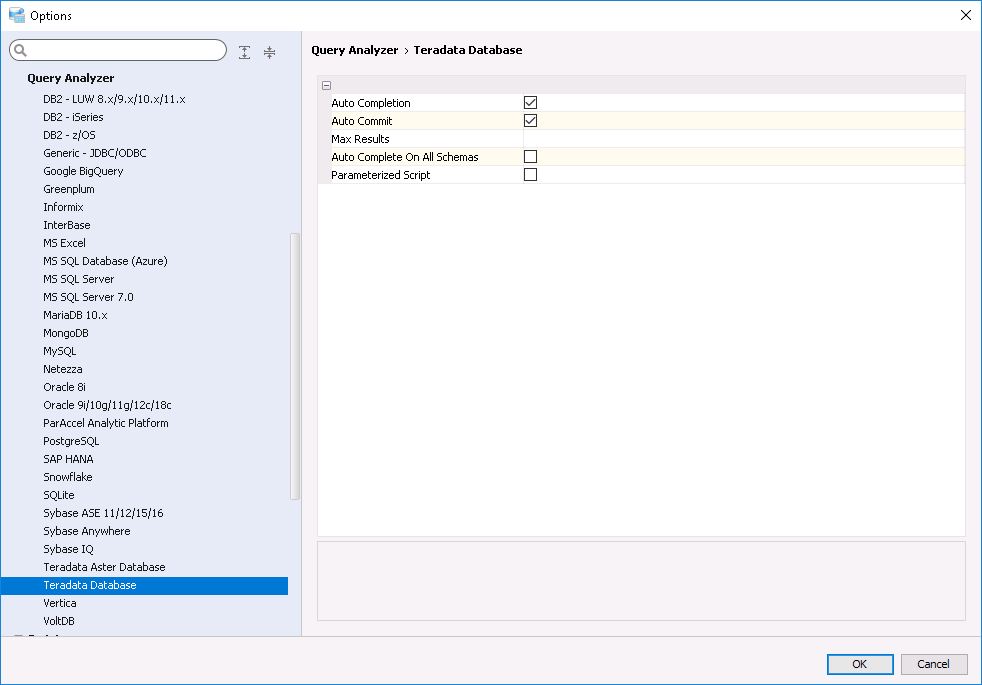Click the Max Results value field

pos(740,139)
